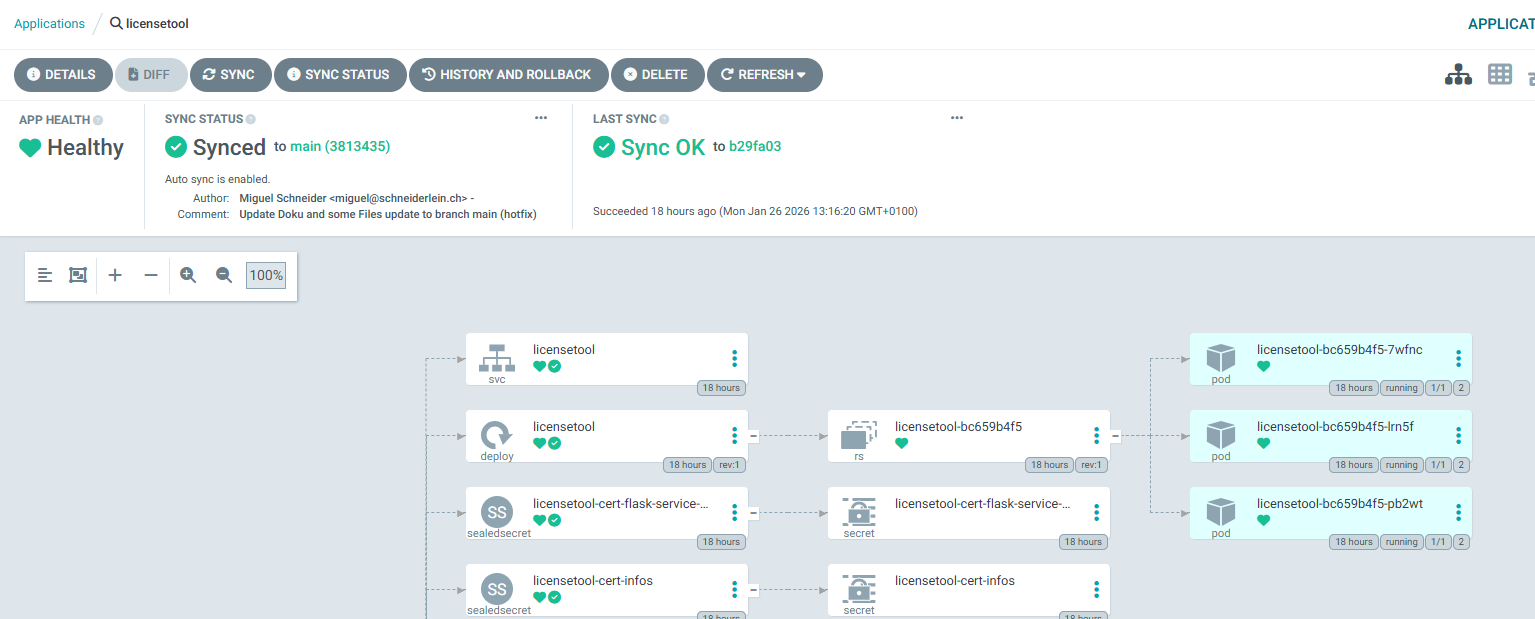
Task: Click the plus icon to enlarge the graph
Action: [x=114, y=274]
